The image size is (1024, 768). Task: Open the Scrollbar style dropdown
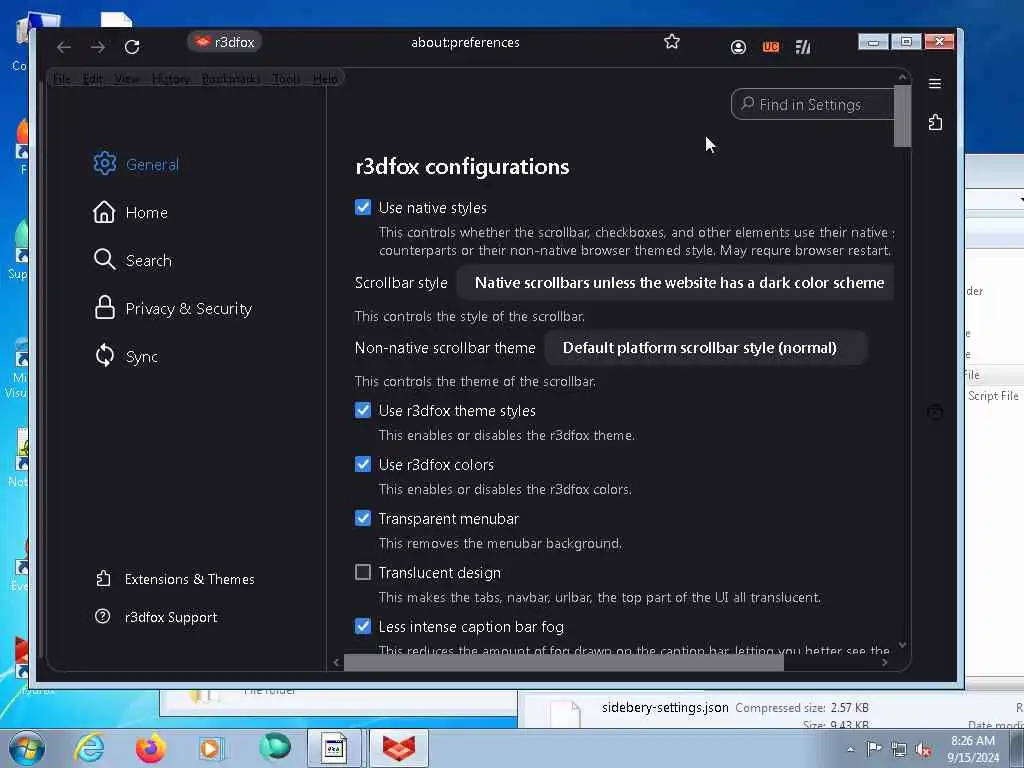click(675, 283)
